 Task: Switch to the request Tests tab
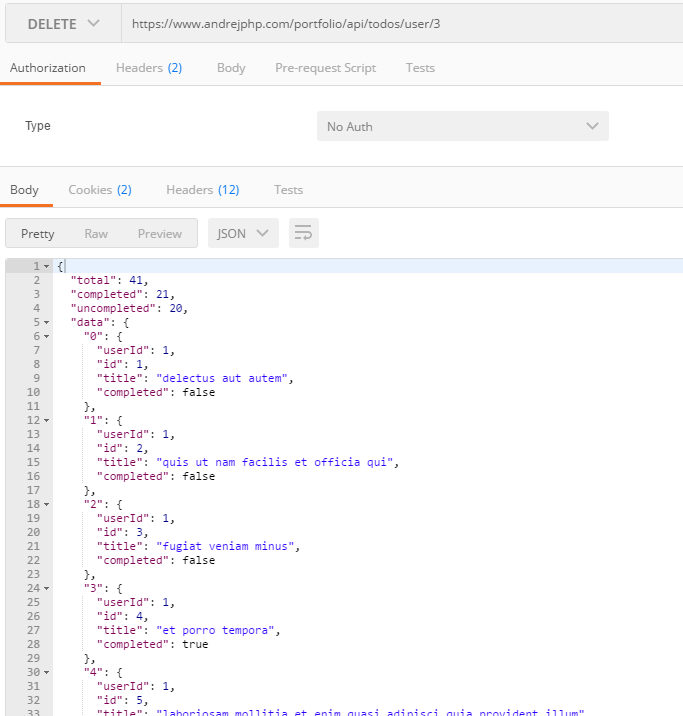420,68
